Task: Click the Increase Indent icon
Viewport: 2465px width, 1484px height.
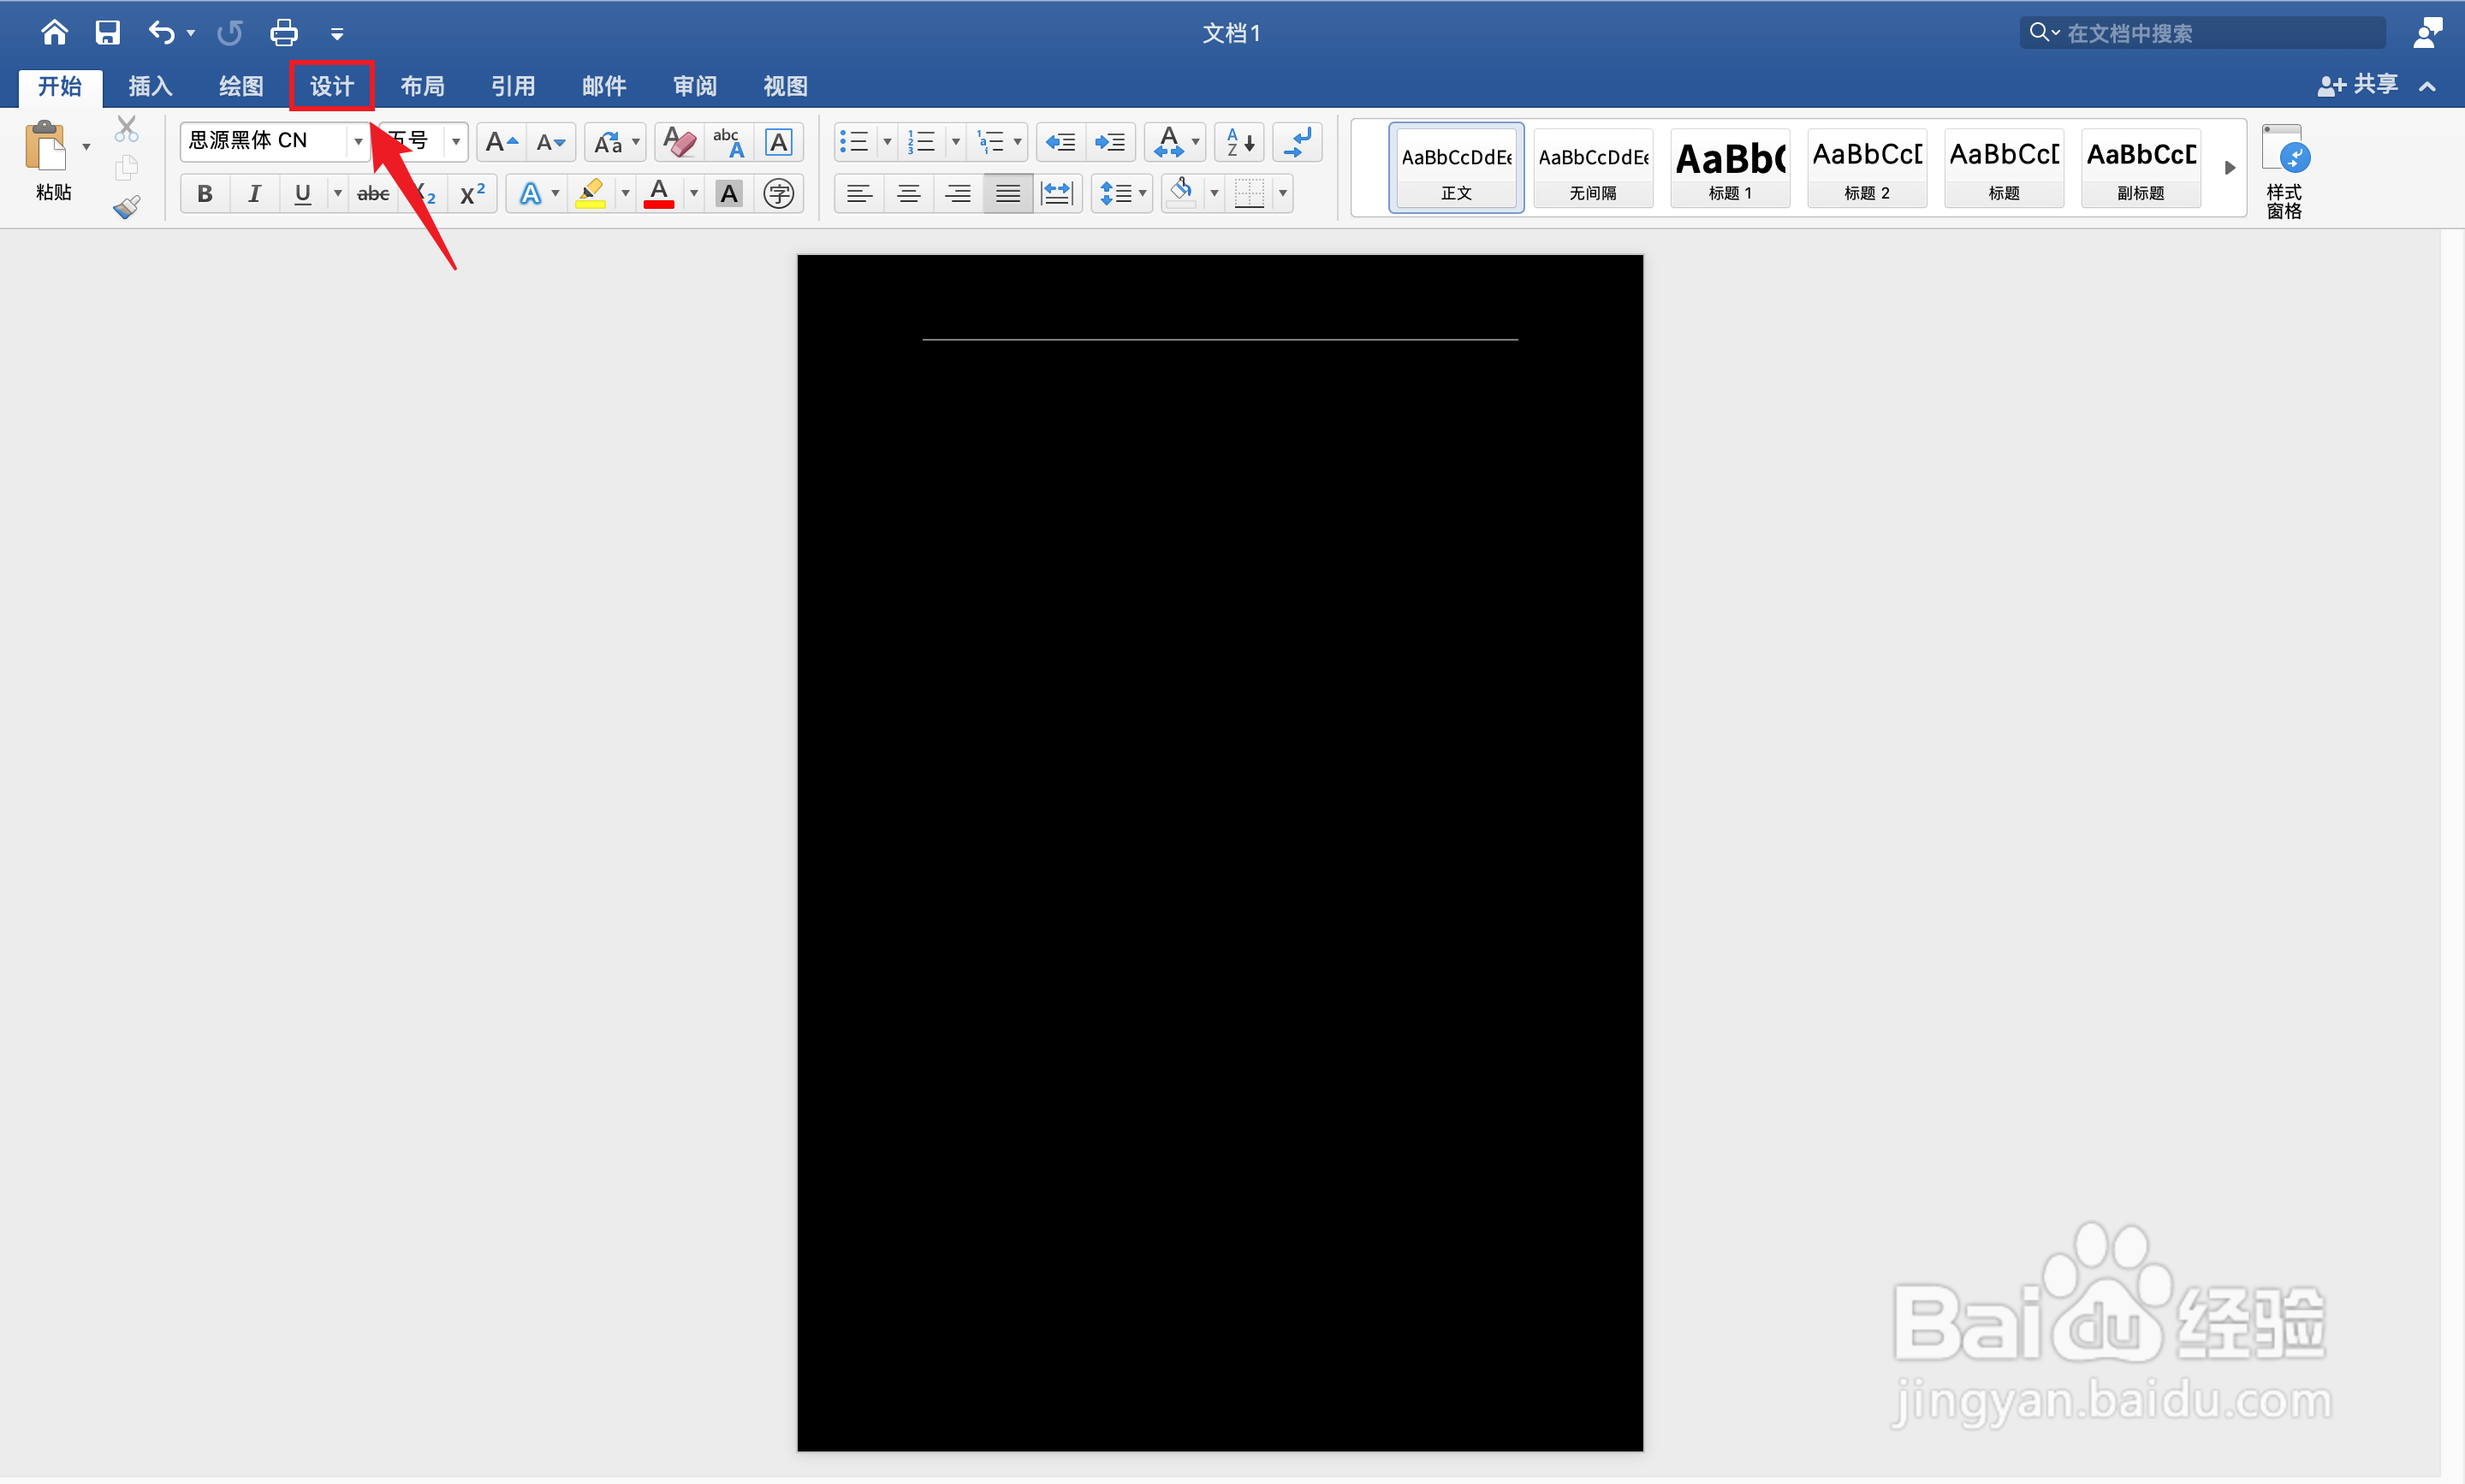Action: pos(1110,142)
